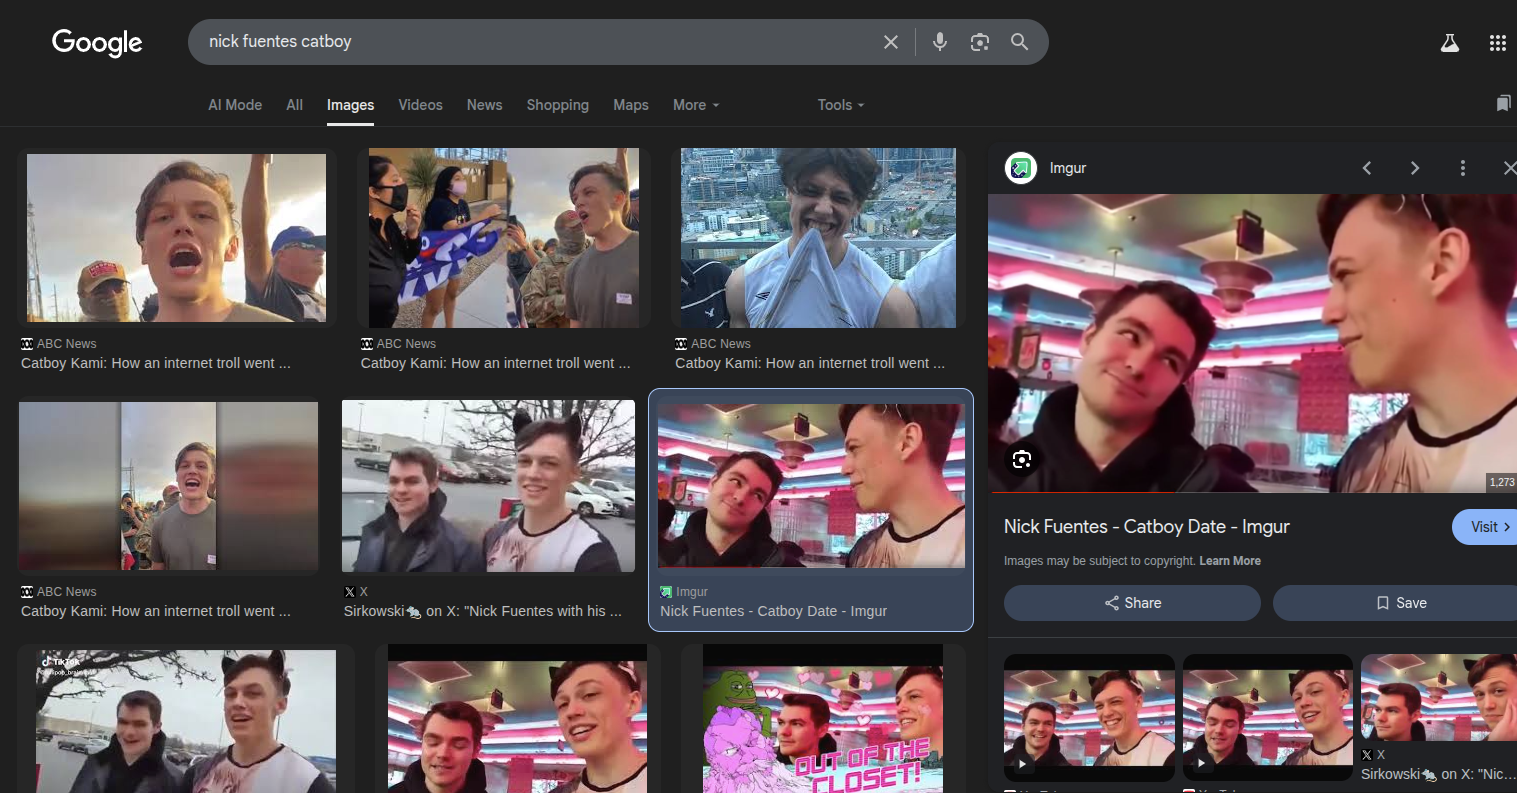This screenshot has height=793, width=1517.
Task: Click the Visit button
Action: [1486, 527]
